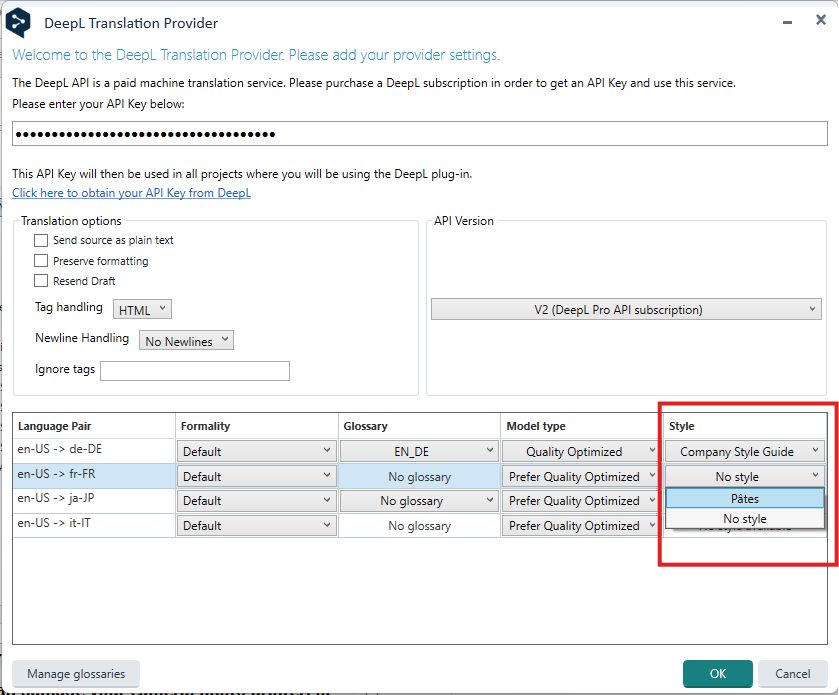Open the Newline Handling dropdown

pyautogui.click(x=186, y=340)
